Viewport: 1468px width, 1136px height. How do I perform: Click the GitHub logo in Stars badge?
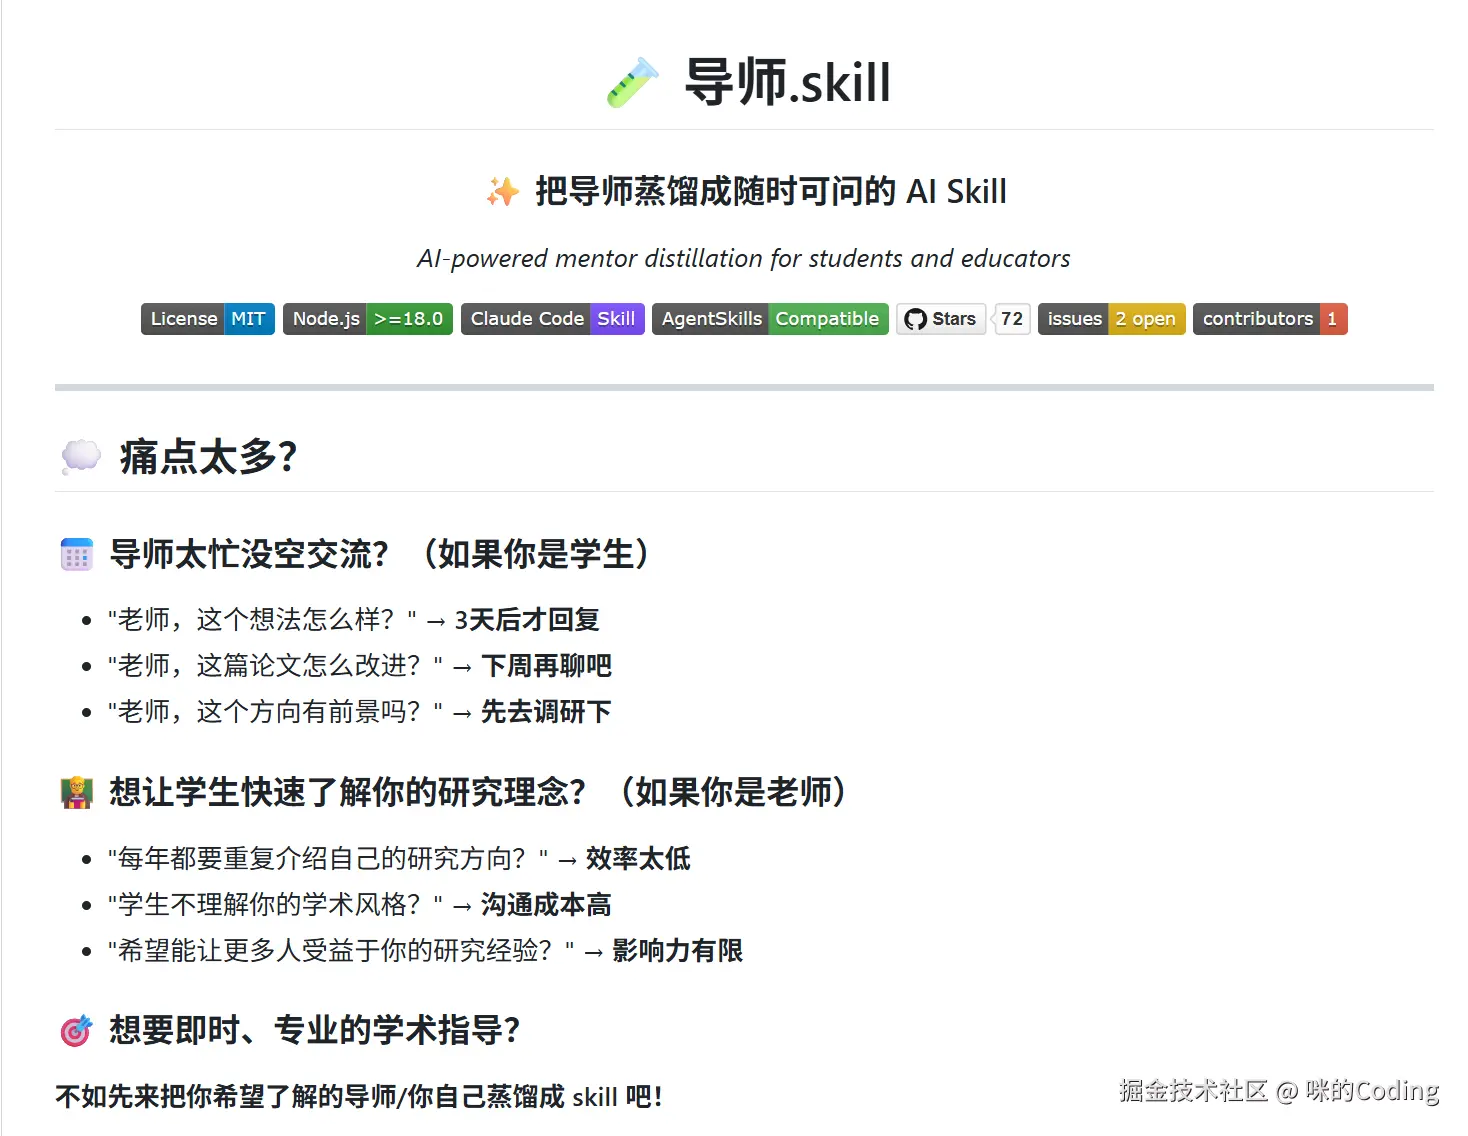pos(915,319)
